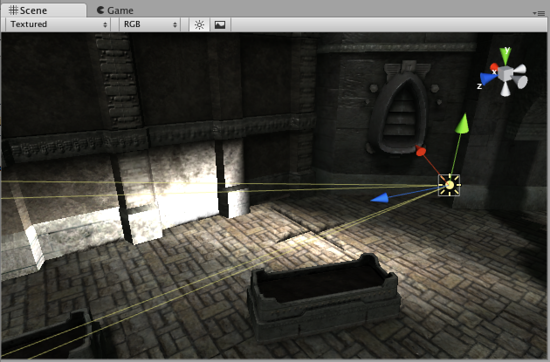Click the bottom white cone on orientation gizmo

coord(505,88)
